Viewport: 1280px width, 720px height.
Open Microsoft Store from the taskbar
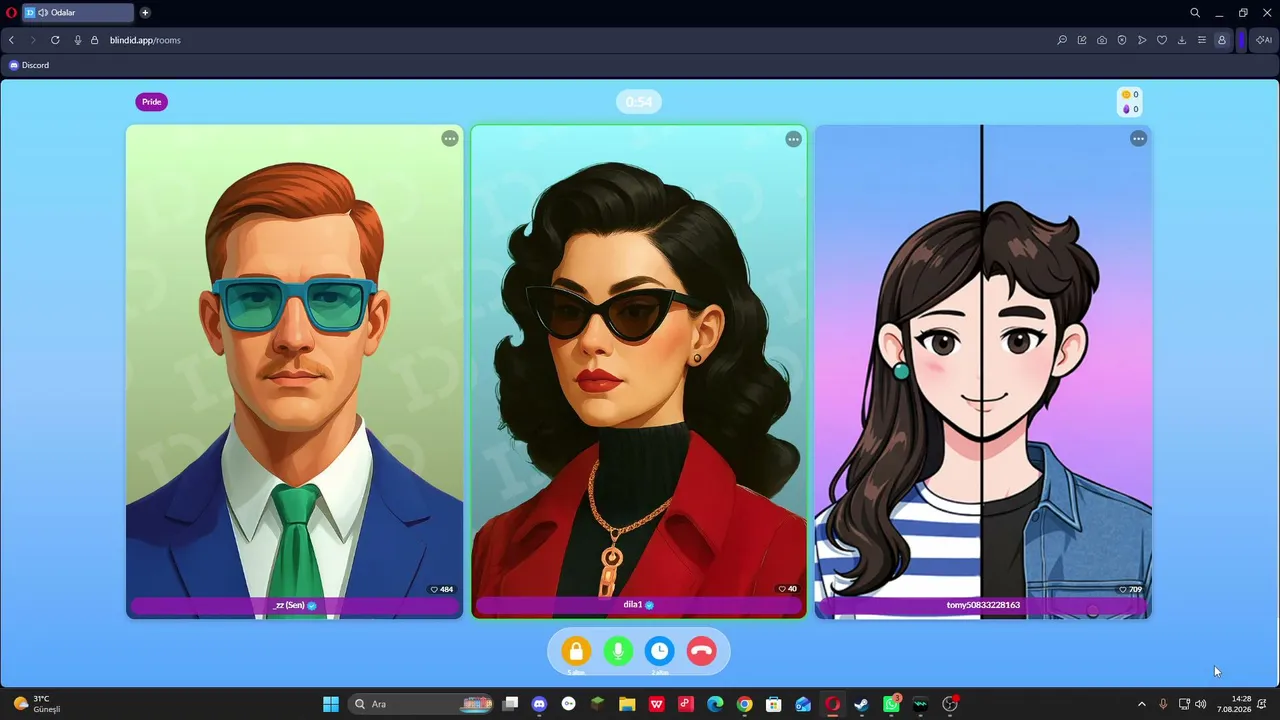pyautogui.click(x=773, y=704)
